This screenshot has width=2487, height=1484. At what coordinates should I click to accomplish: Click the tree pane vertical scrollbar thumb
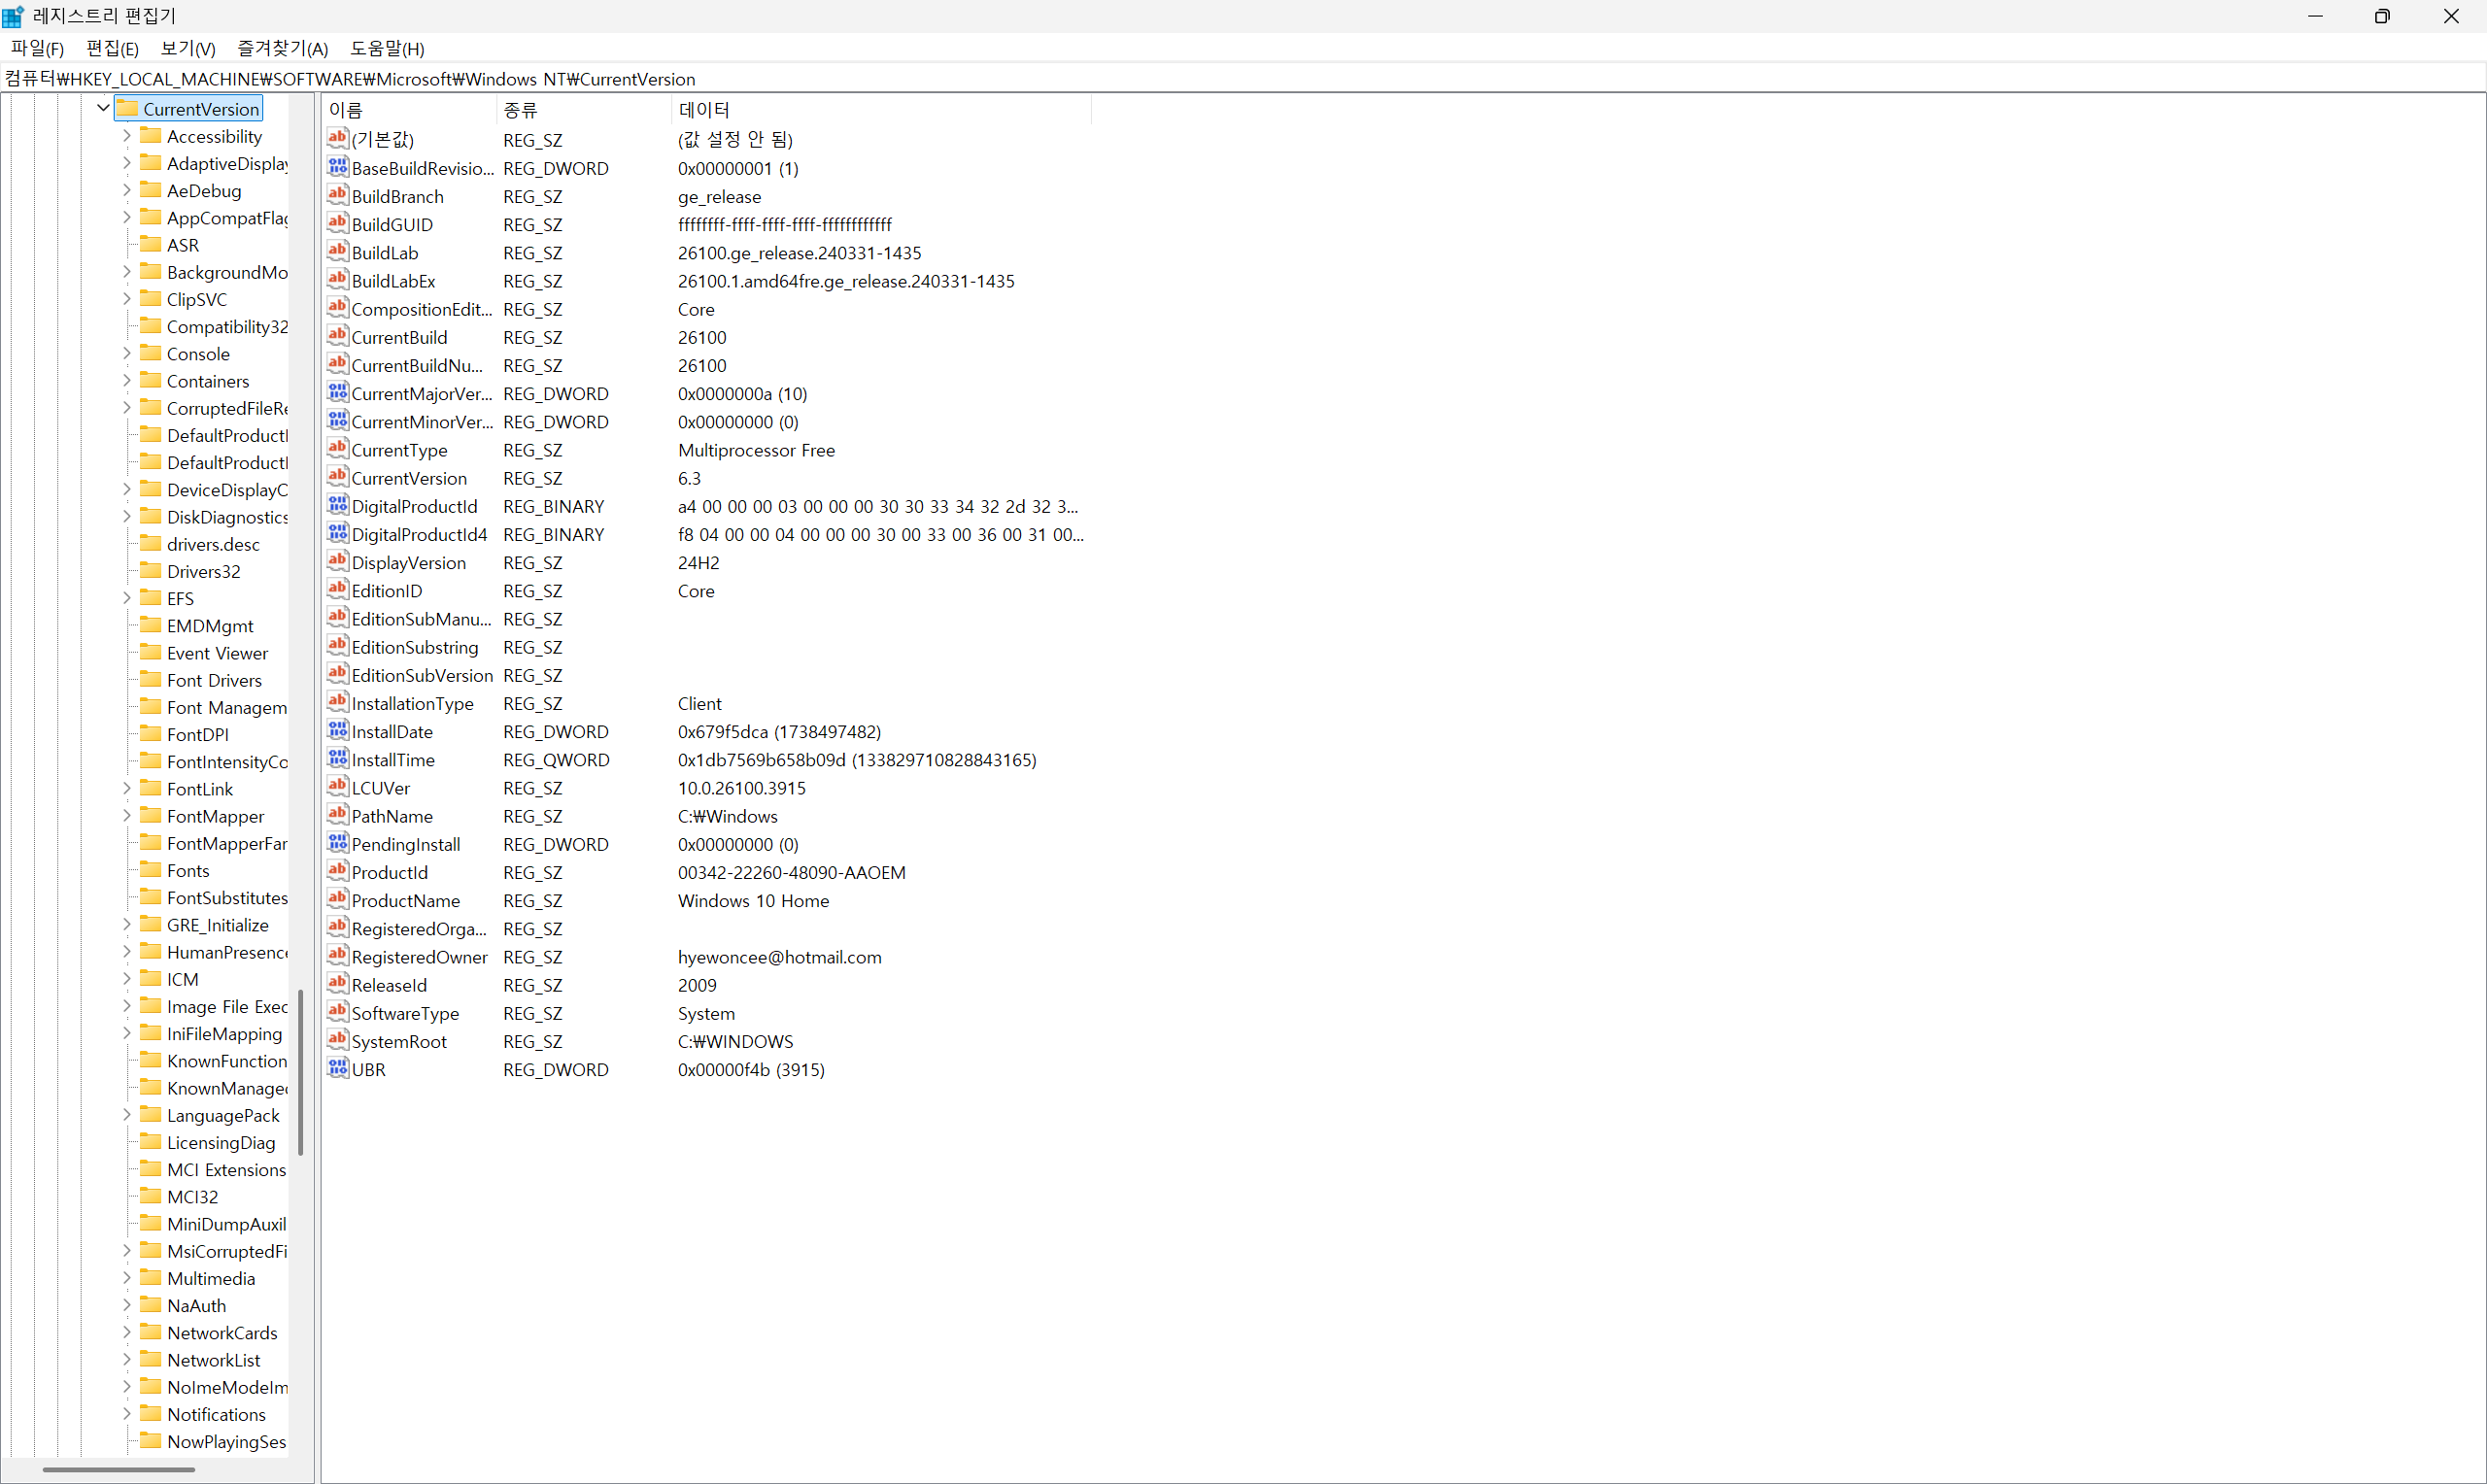pyautogui.click(x=300, y=1072)
